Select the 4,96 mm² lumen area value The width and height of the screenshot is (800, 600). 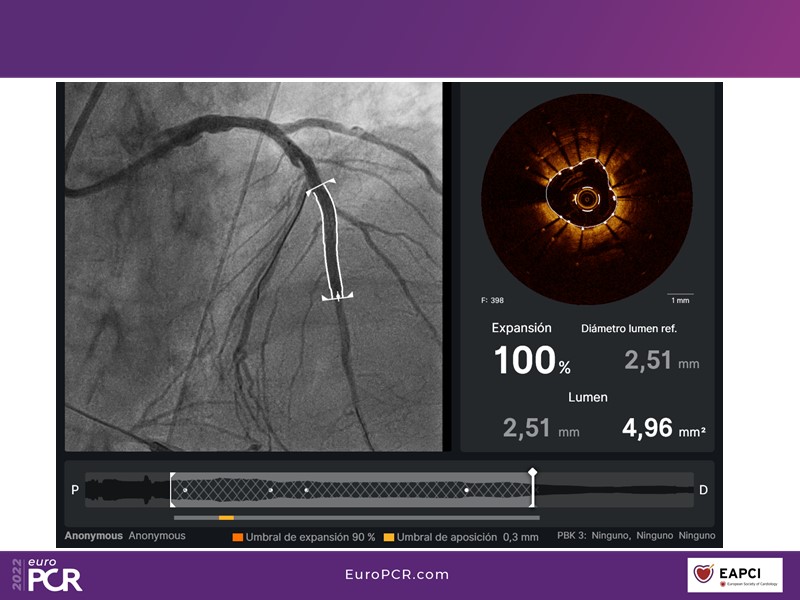tap(662, 428)
